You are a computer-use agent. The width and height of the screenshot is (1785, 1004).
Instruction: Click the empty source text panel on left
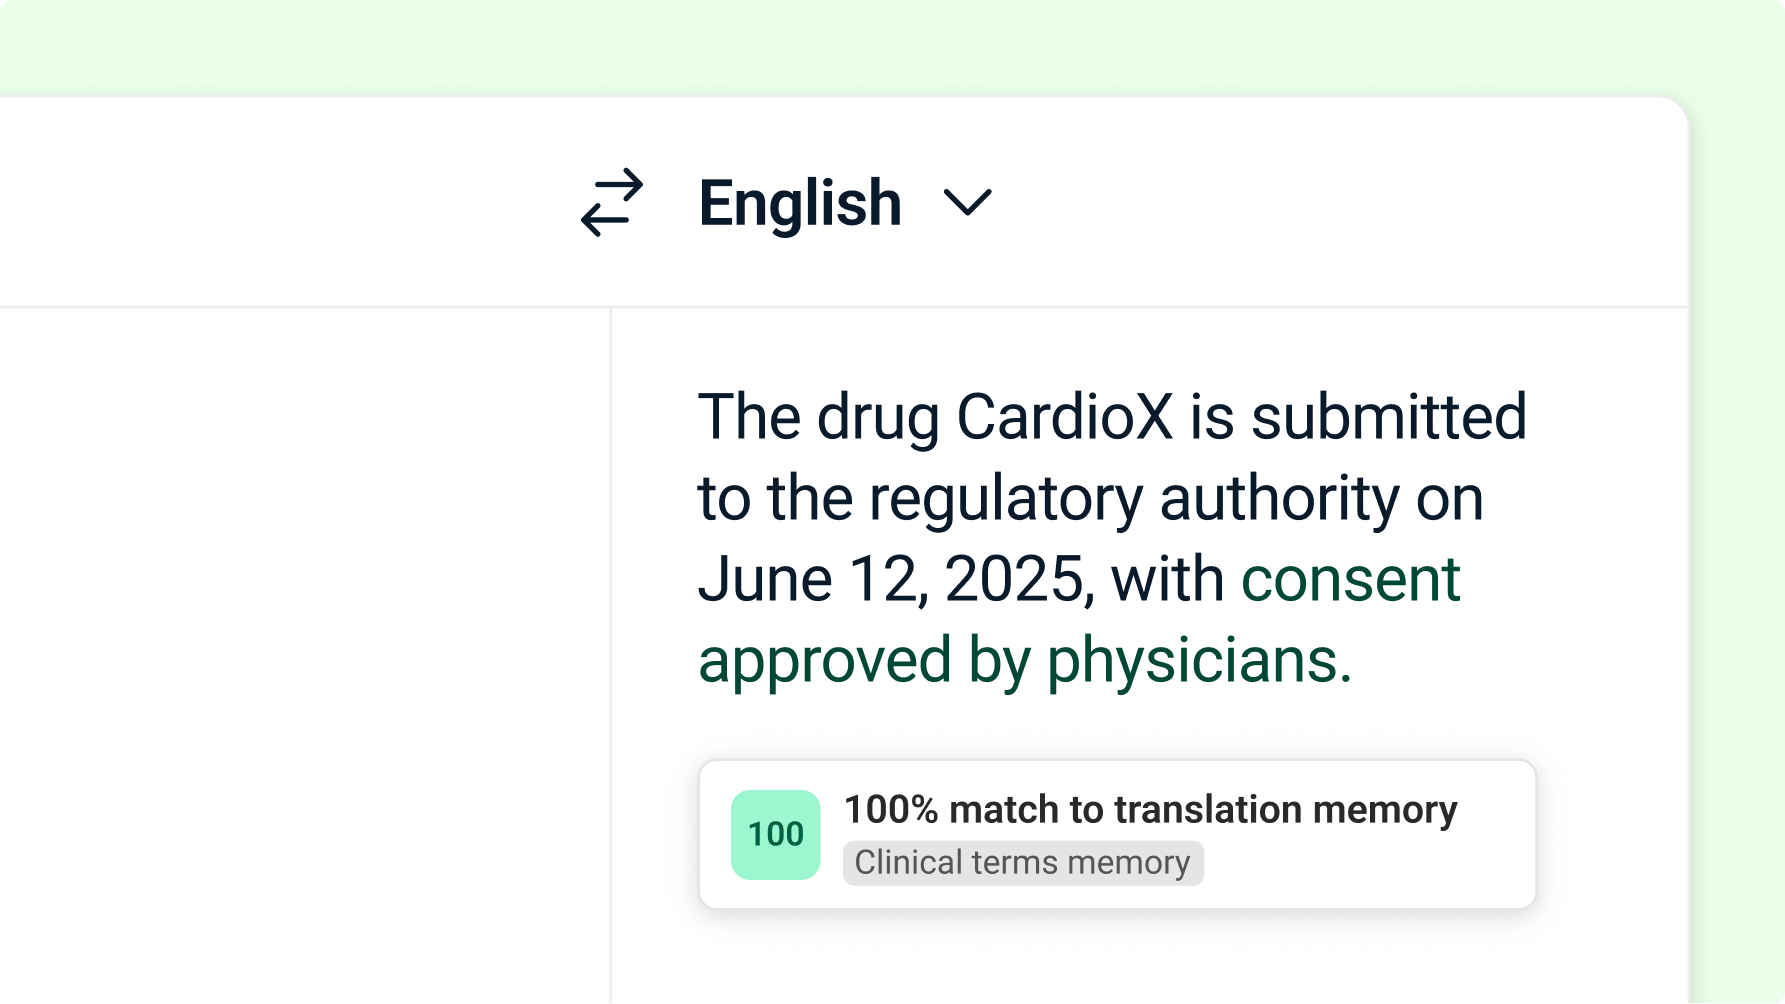tap(300, 650)
